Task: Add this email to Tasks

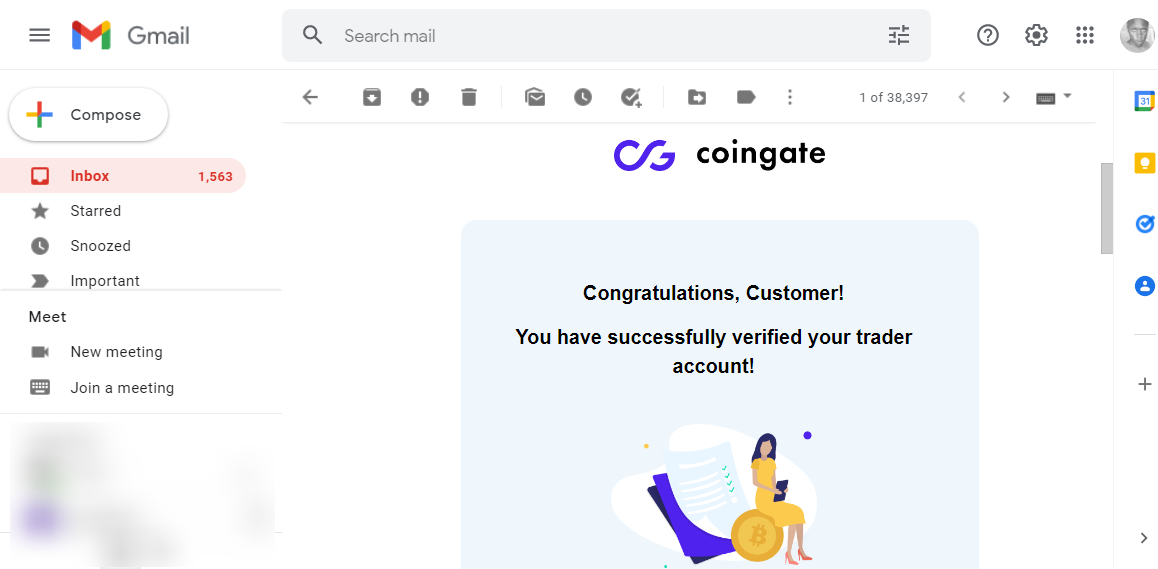Action: 631,97
